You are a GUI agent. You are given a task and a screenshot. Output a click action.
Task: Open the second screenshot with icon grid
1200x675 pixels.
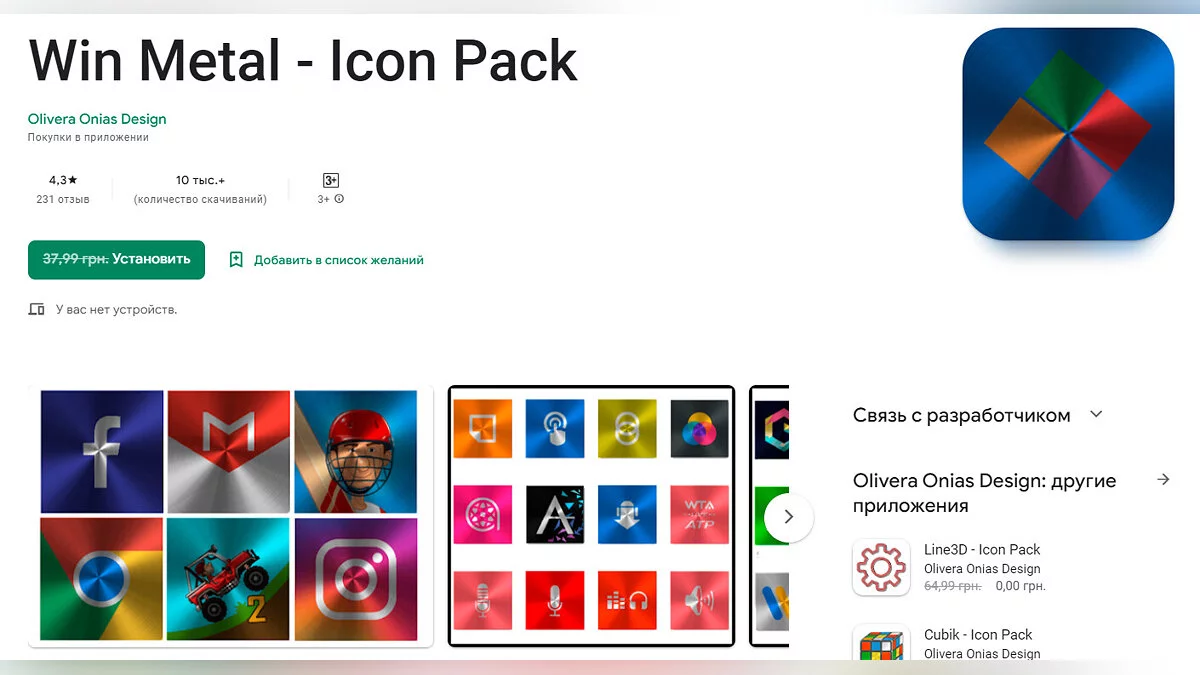click(591, 516)
